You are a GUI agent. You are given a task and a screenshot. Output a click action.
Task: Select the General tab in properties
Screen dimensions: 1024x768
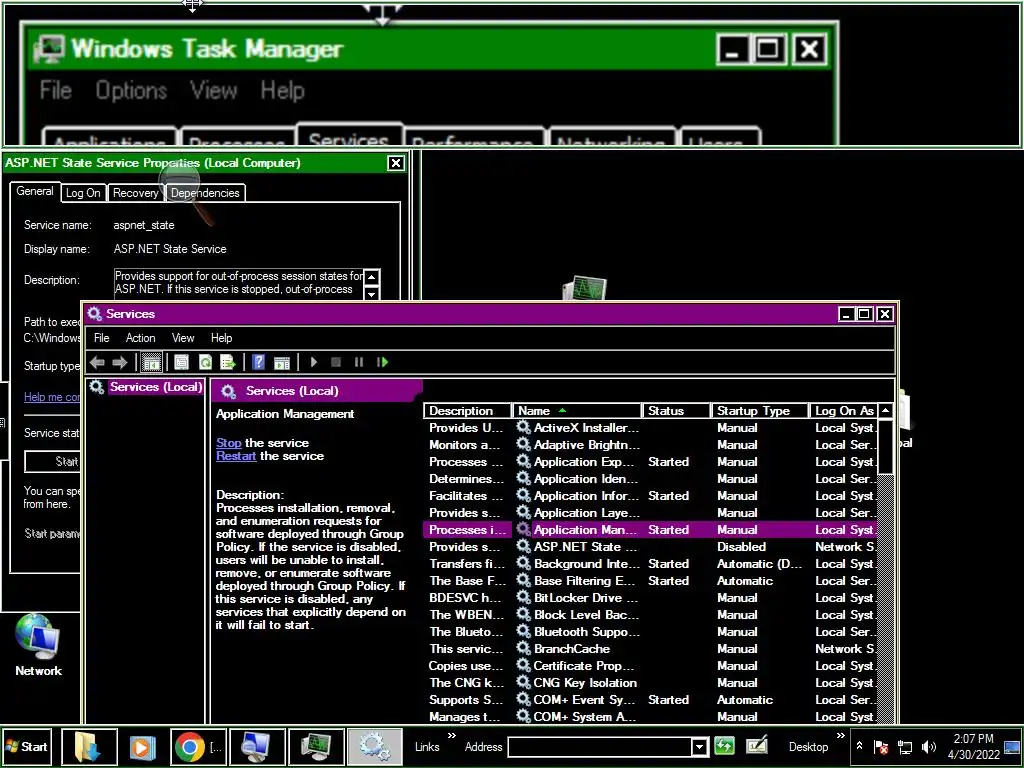click(x=35, y=191)
